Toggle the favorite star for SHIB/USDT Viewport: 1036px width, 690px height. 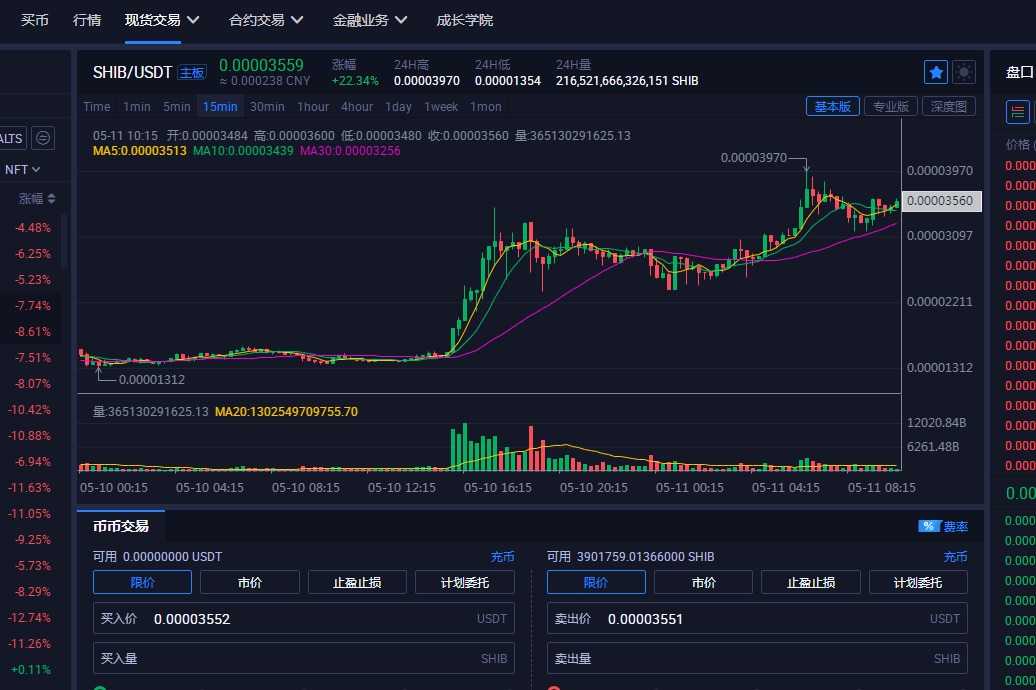point(935,72)
